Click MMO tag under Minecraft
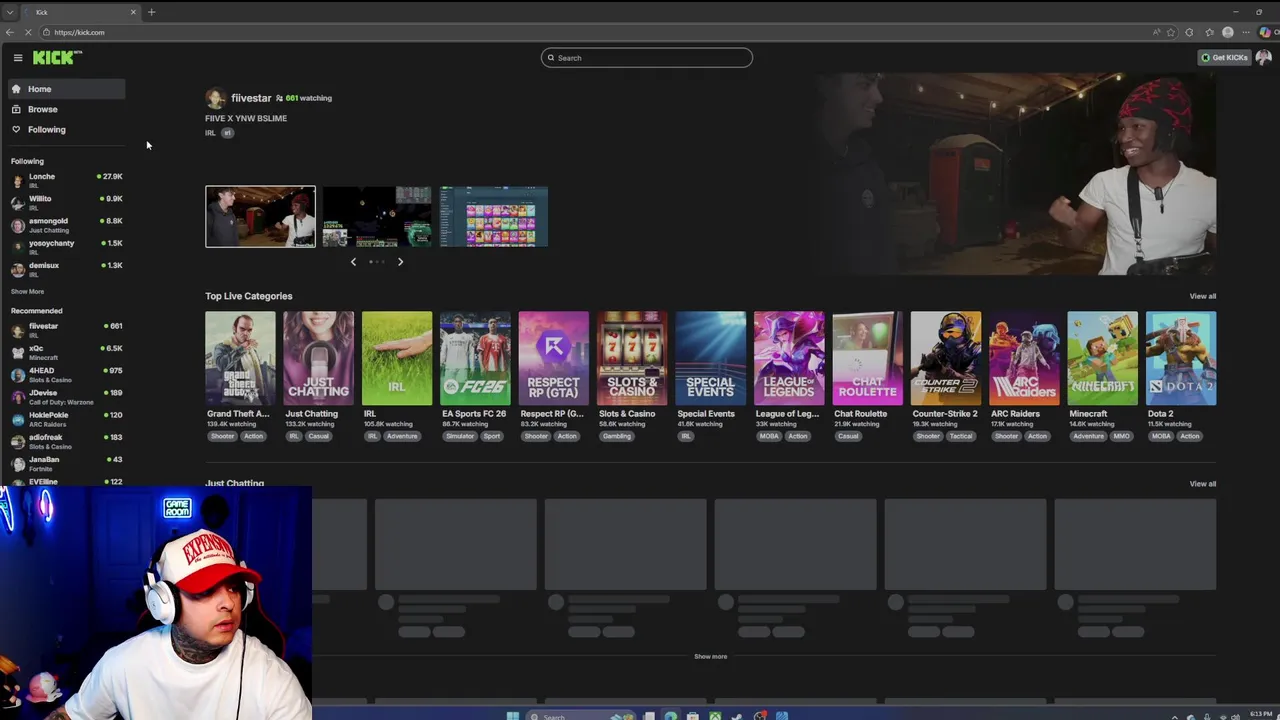The image size is (1280, 720). pos(1121,436)
